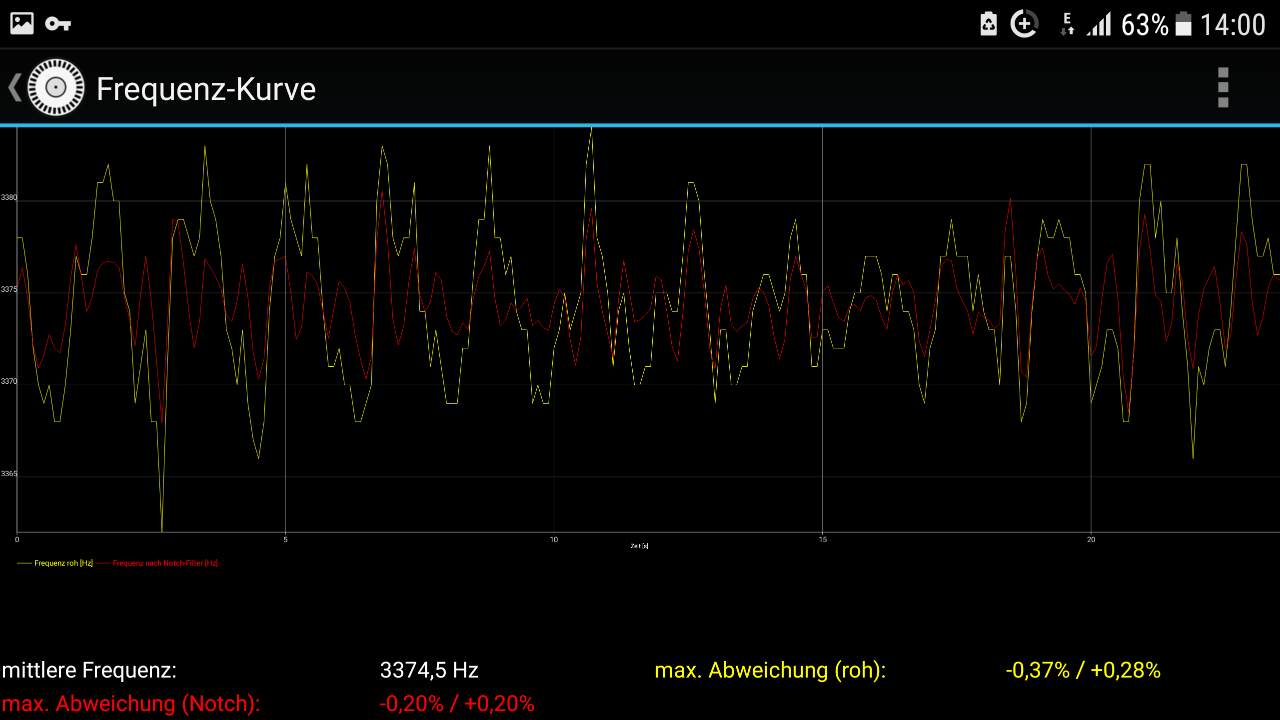Tap the x-axis tick labeled 20

click(x=1091, y=539)
